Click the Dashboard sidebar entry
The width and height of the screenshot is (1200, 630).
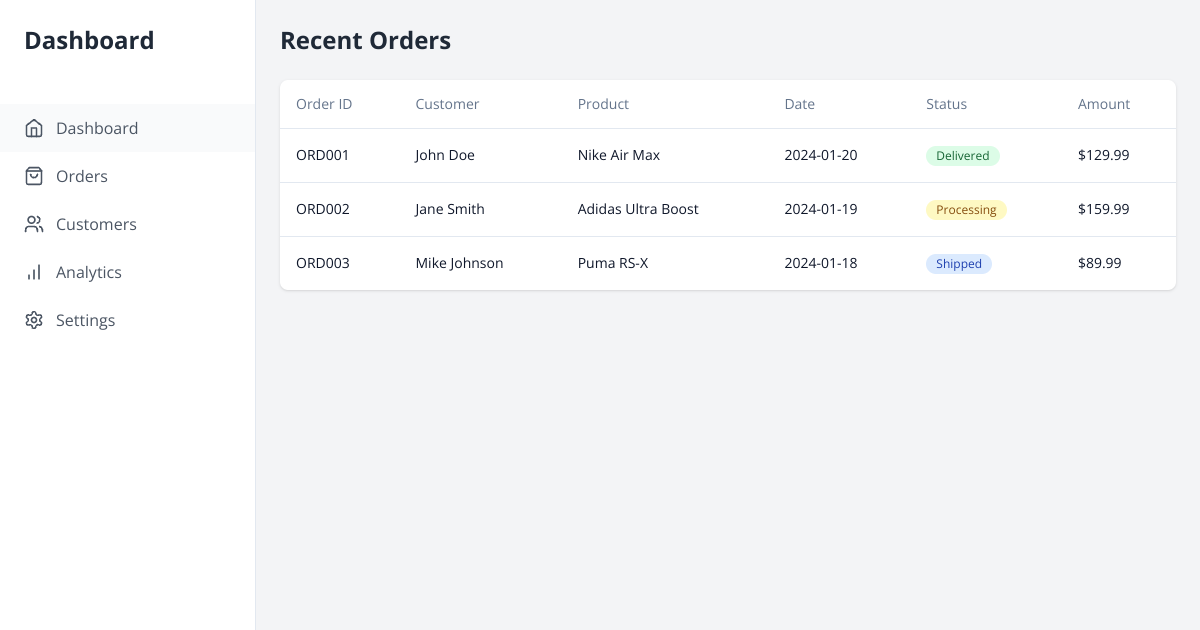point(97,128)
